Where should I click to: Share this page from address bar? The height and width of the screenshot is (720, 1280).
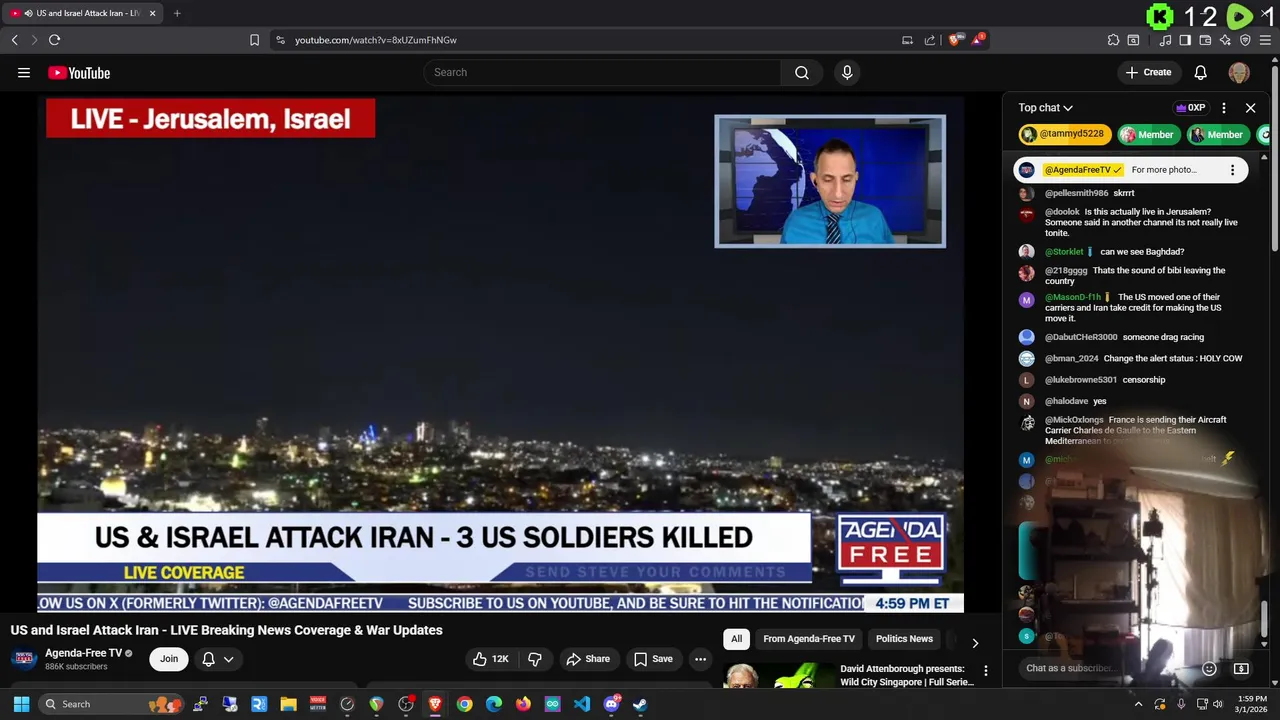[930, 40]
